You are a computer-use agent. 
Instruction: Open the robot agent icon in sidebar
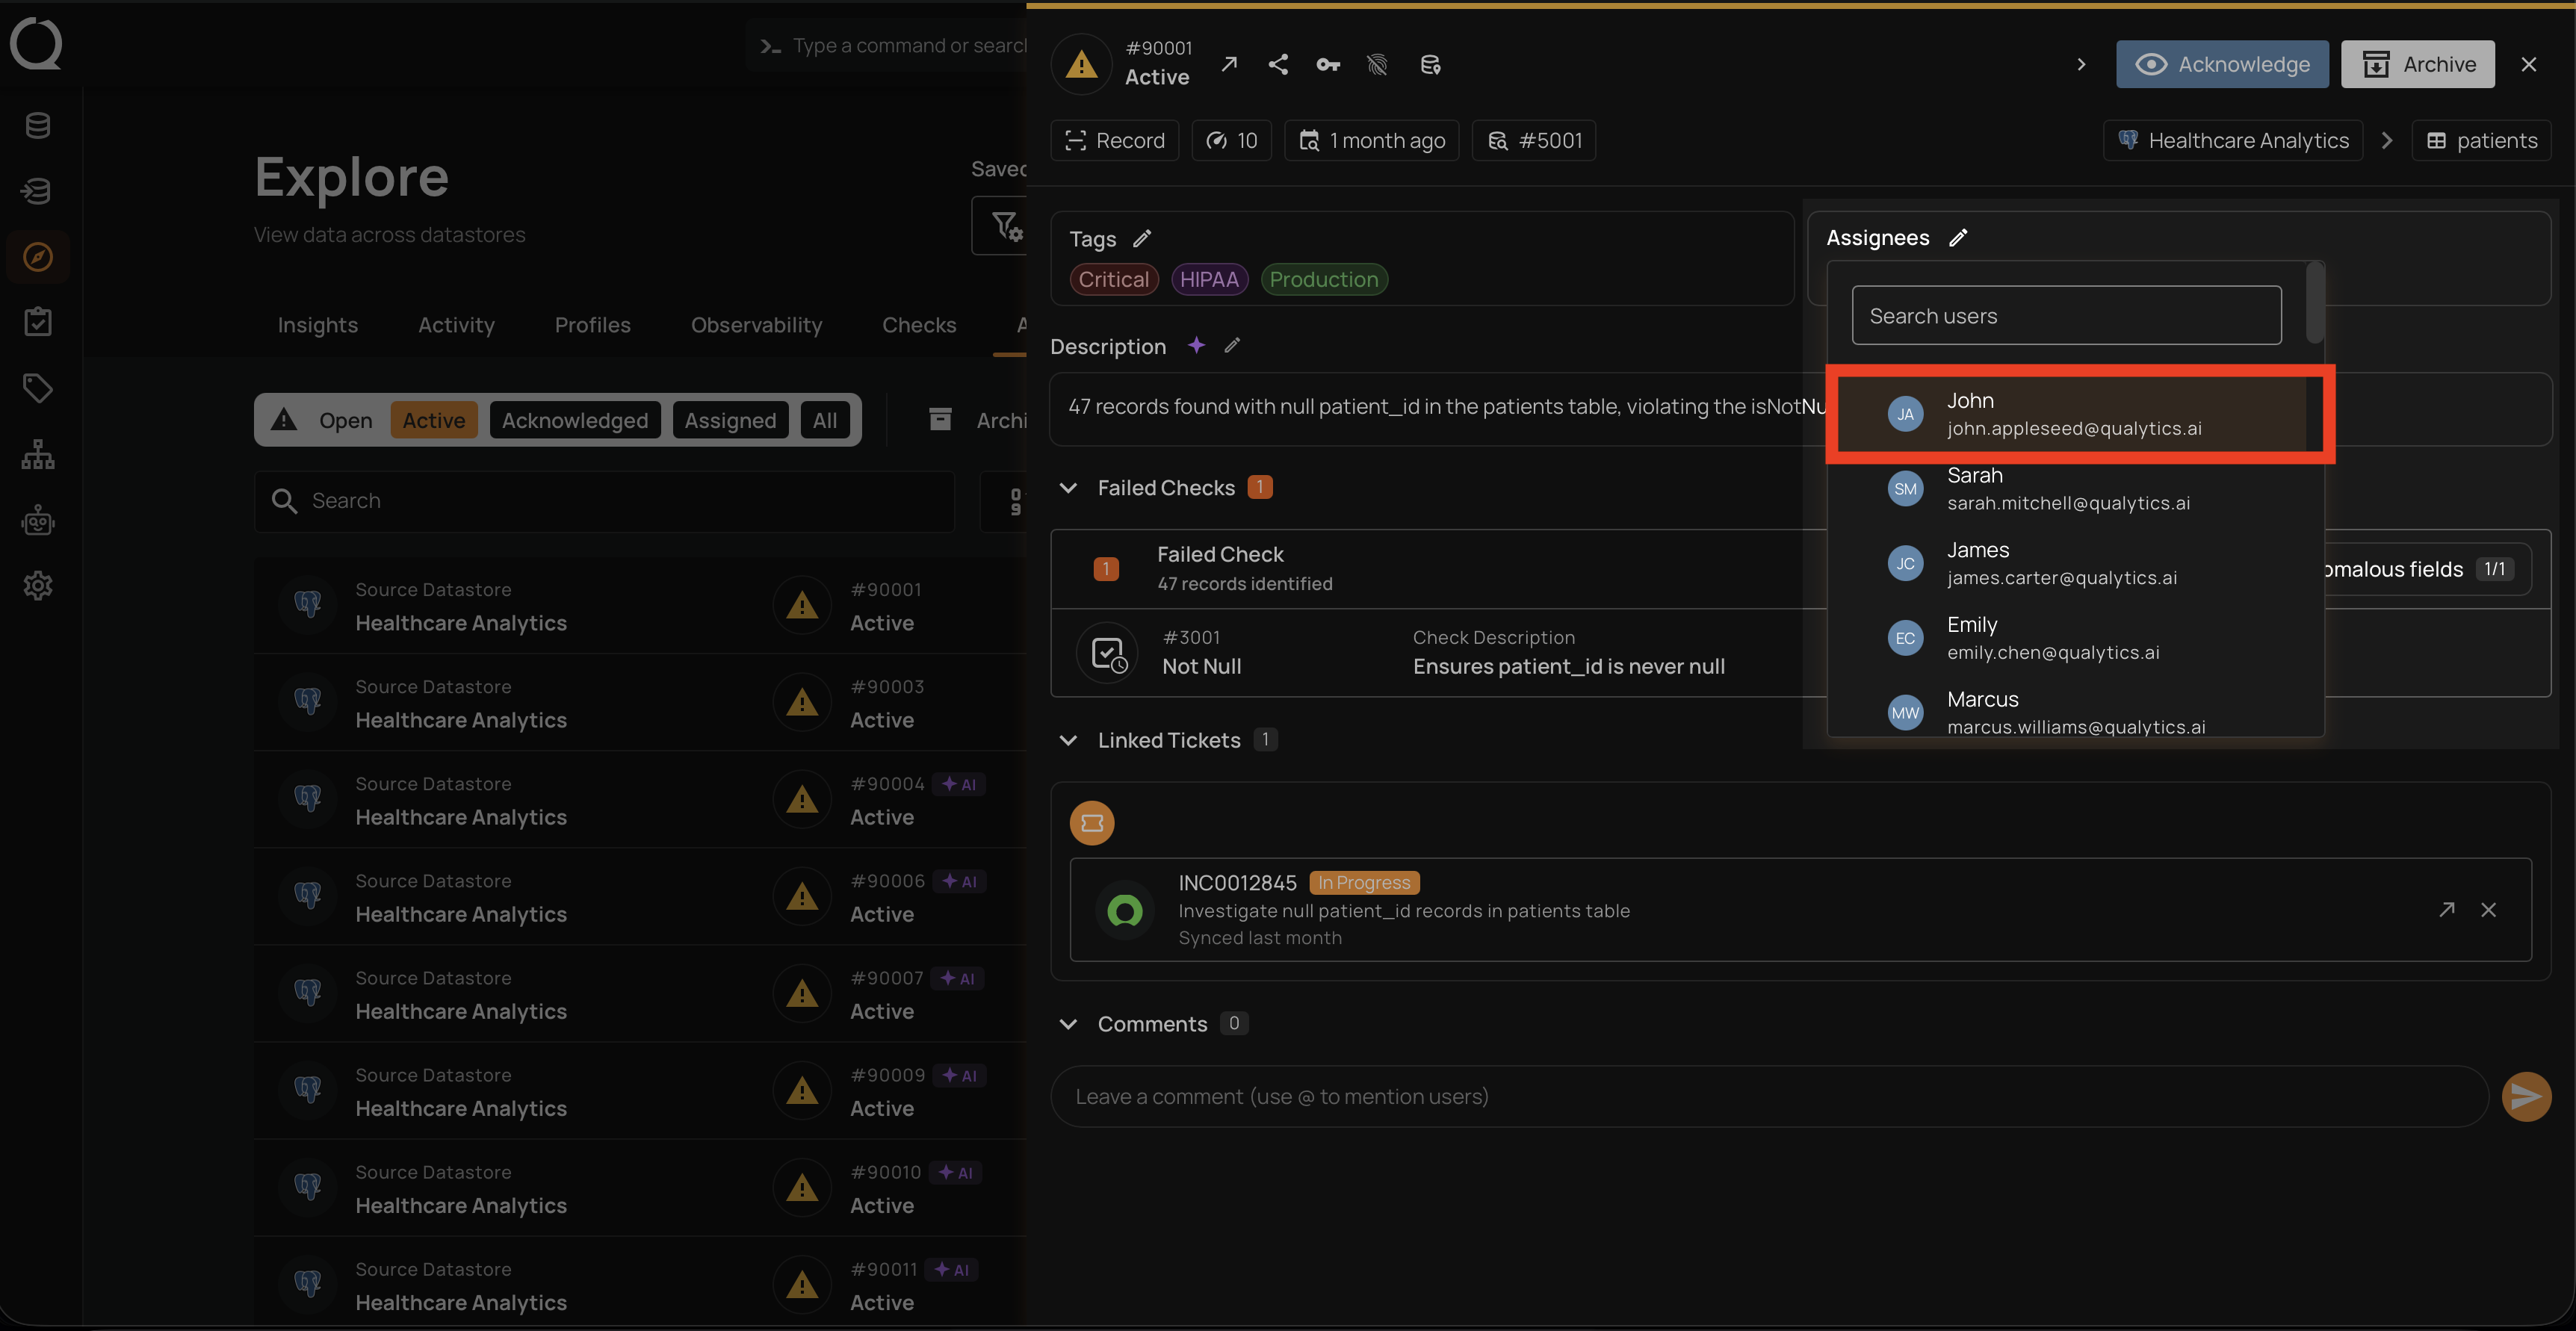(x=38, y=520)
